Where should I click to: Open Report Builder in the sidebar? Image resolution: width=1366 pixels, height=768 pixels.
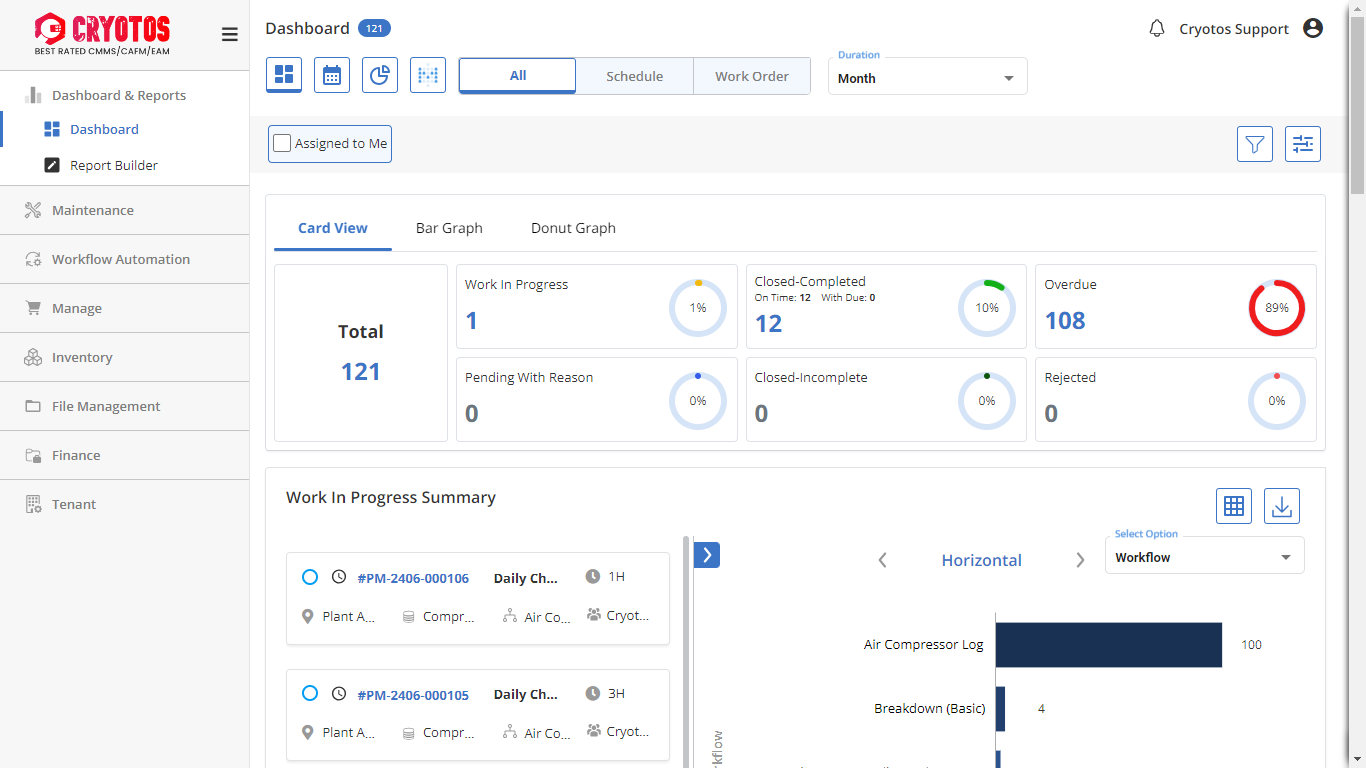114,165
